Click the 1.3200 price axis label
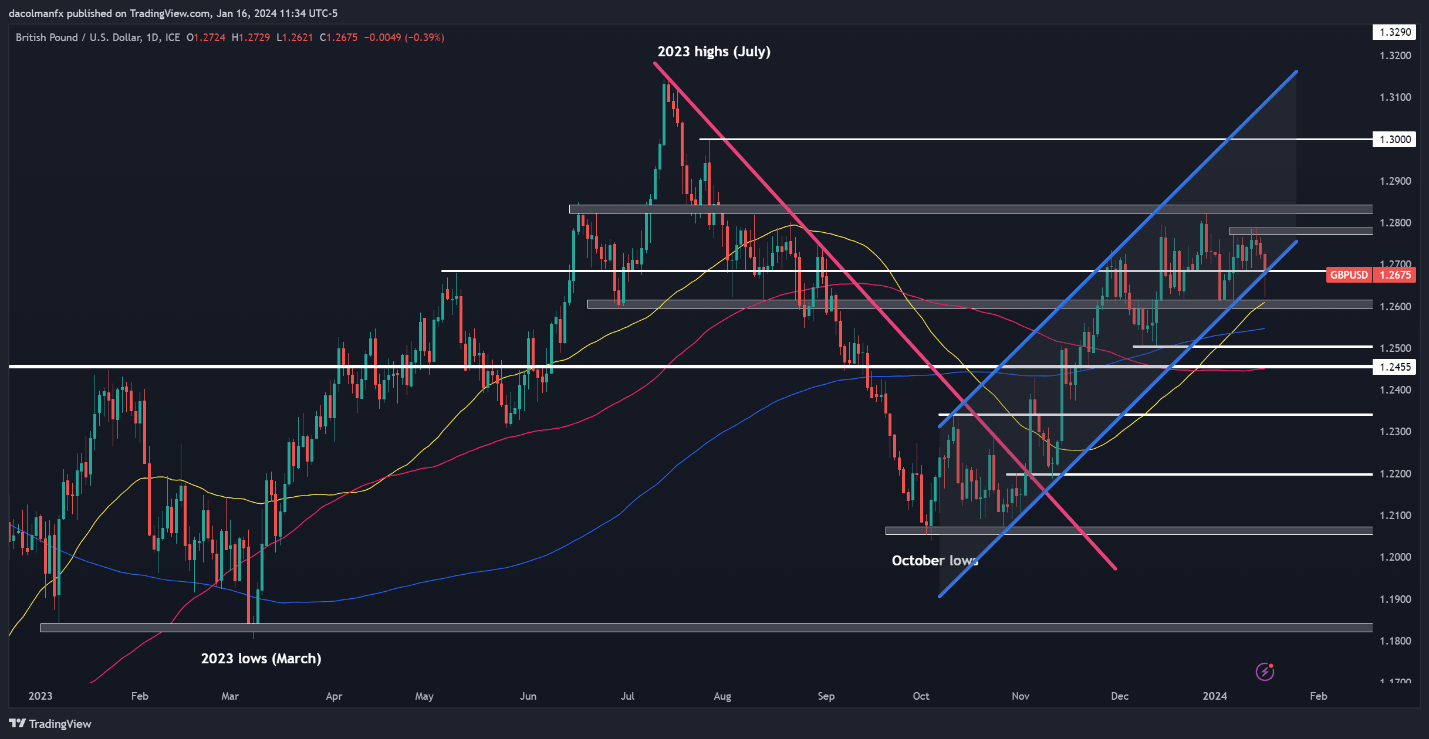 (x=1394, y=55)
